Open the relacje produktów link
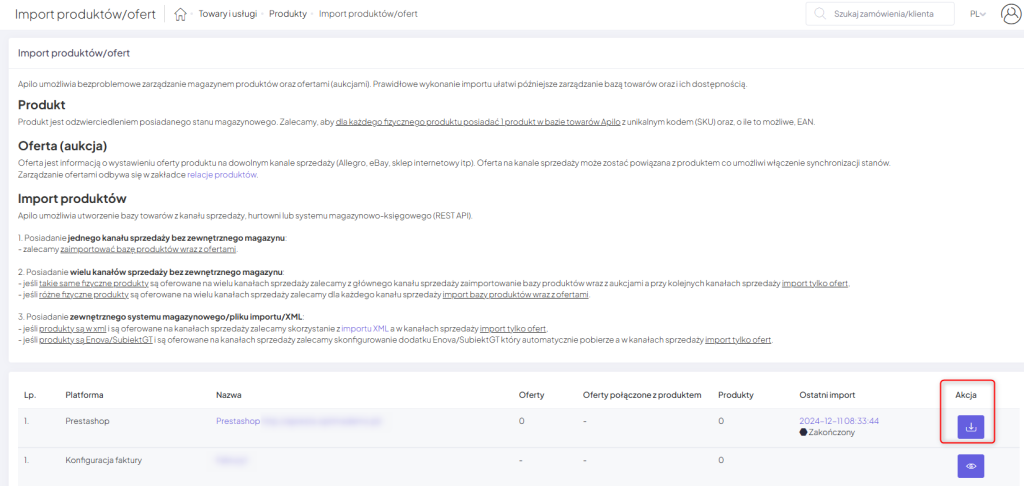The image size is (1024, 486). [x=222, y=175]
